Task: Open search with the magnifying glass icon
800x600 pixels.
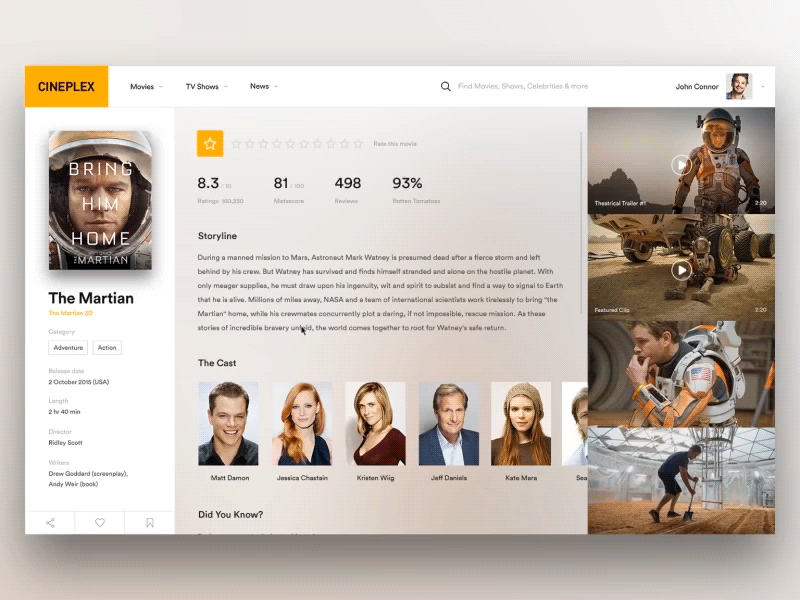Action: pos(445,87)
